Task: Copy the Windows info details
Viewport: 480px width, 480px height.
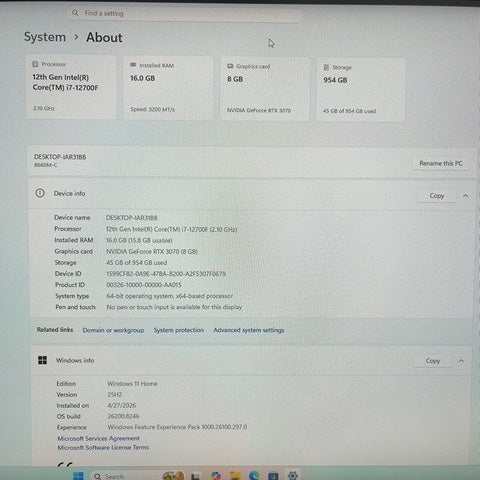Action: (x=433, y=361)
